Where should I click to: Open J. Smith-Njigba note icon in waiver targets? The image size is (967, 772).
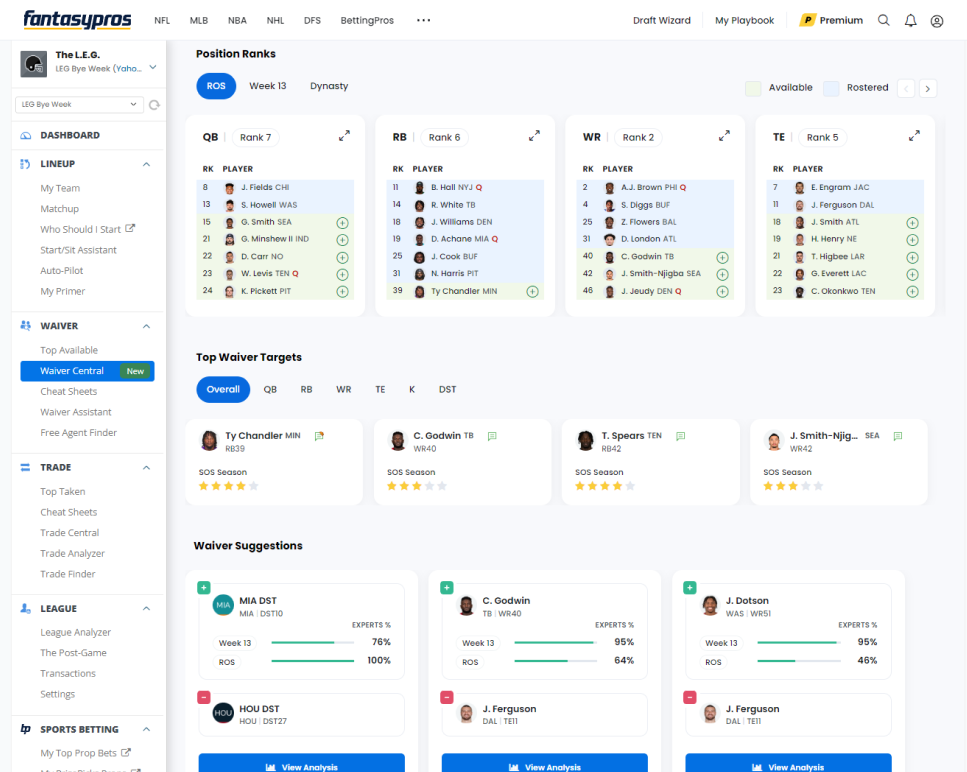[x=897, y=436]
